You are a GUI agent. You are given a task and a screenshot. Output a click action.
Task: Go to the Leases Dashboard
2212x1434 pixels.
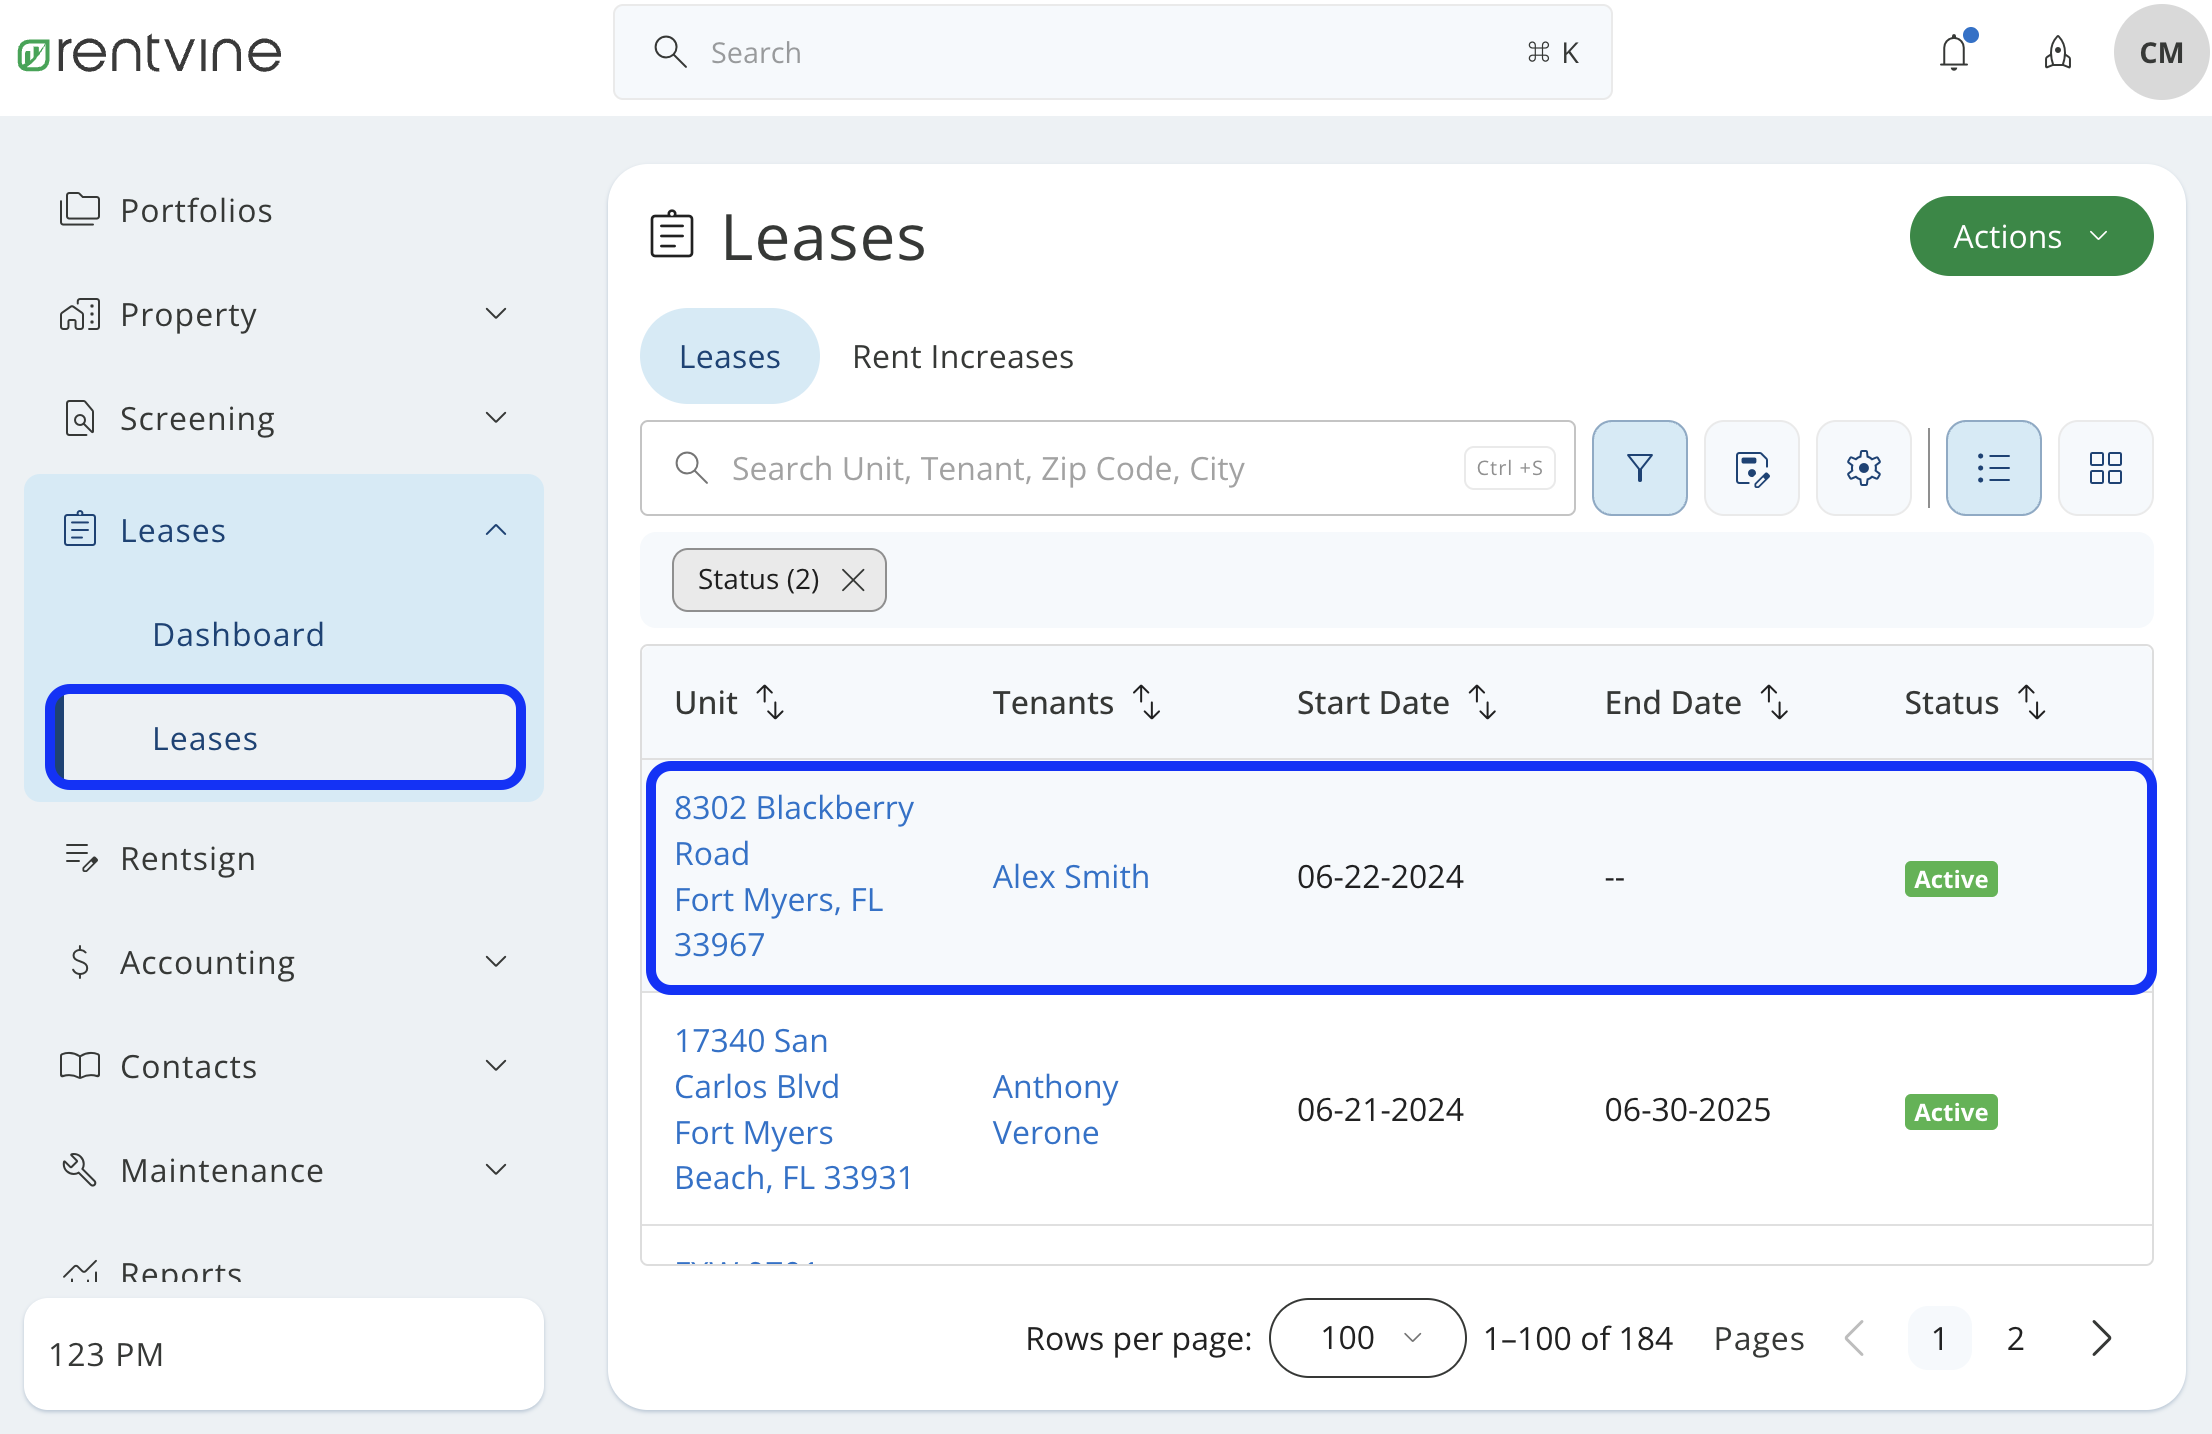tap(238, 633)
